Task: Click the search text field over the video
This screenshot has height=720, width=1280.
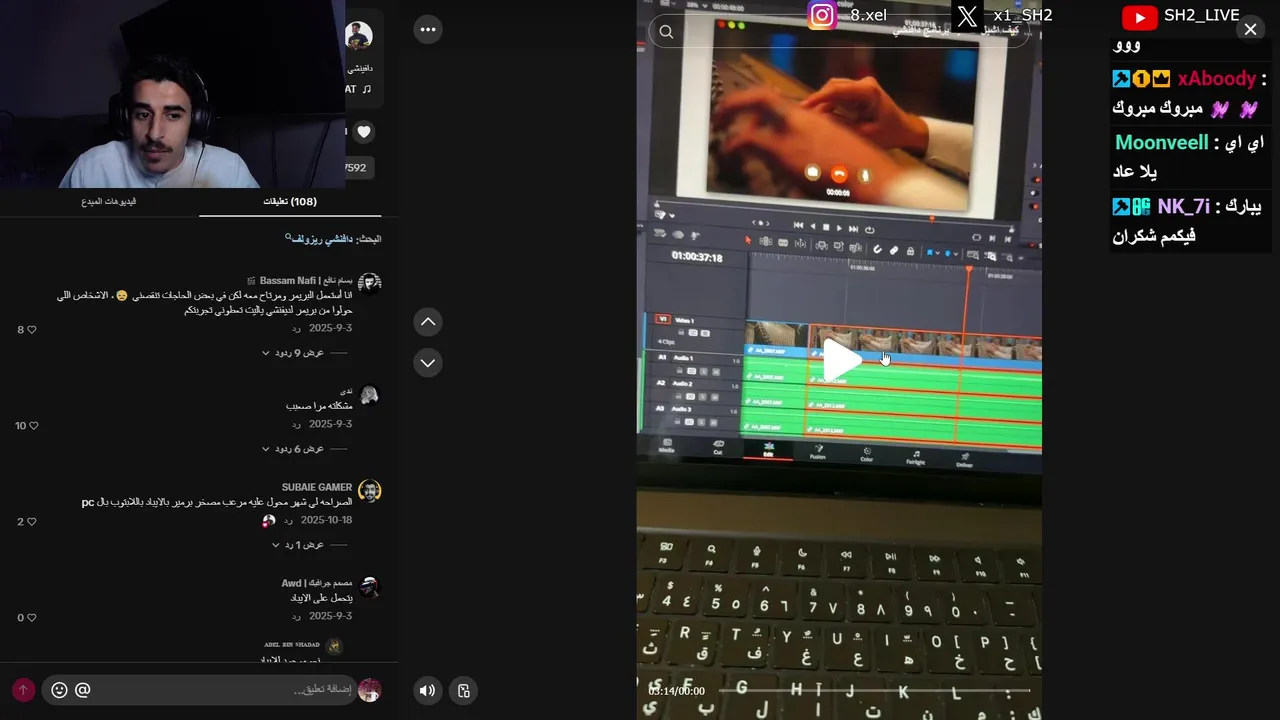Action: click(840, 32)
